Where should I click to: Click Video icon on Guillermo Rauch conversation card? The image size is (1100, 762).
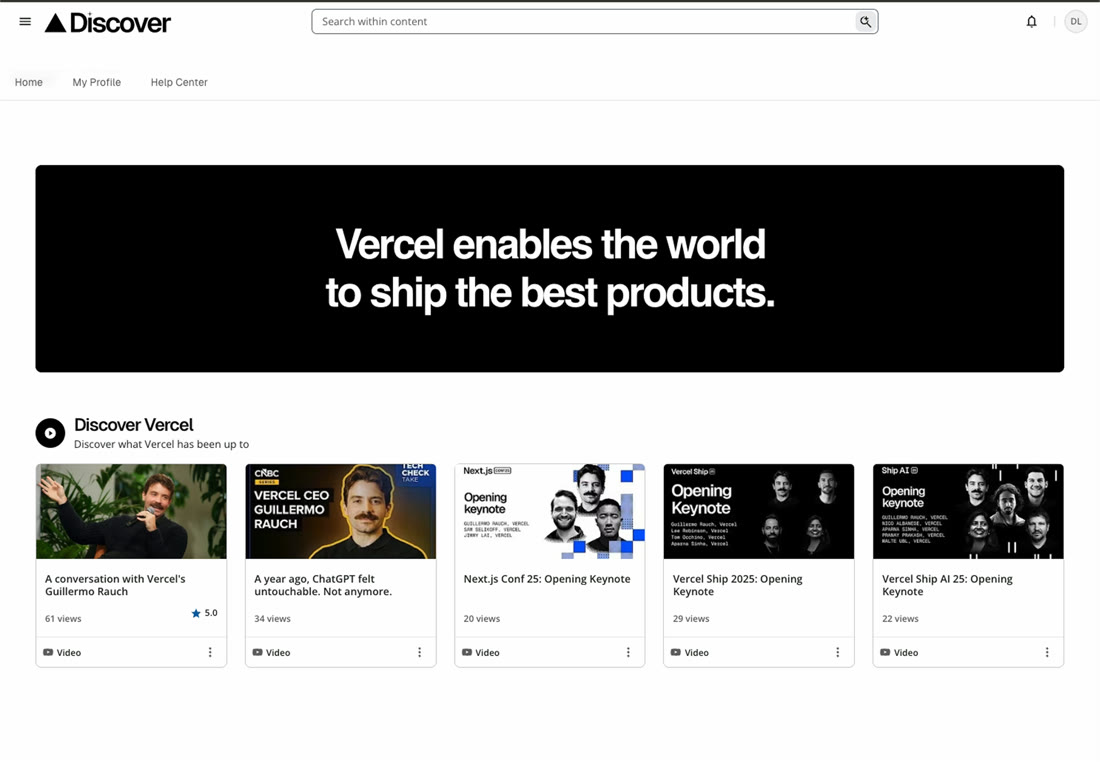tap(48, 653)
